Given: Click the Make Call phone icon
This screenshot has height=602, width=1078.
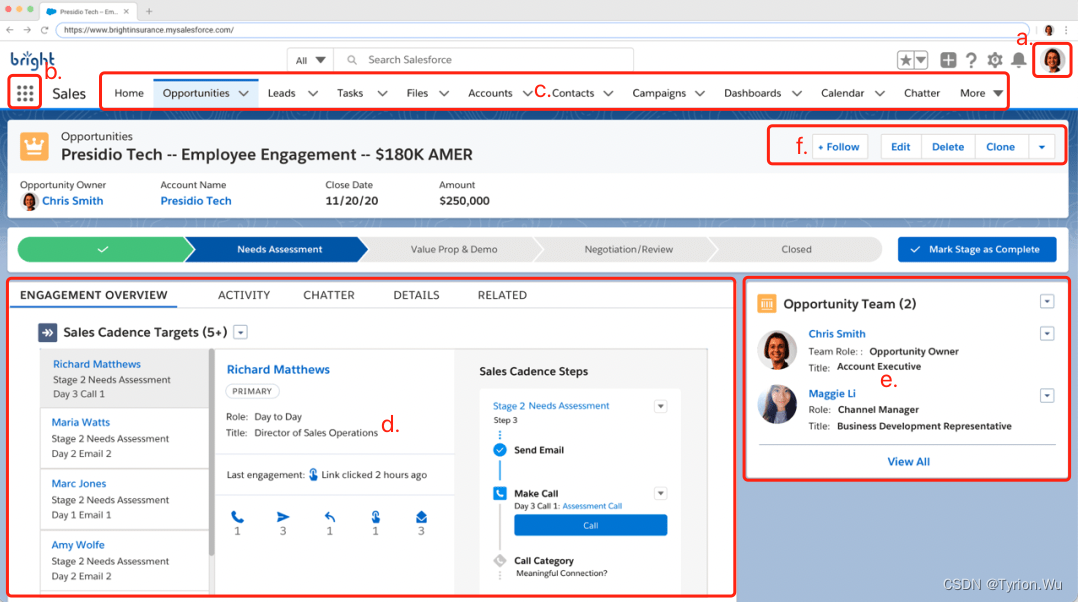Looking at the screenshot, I should click(x=500, y=493).
